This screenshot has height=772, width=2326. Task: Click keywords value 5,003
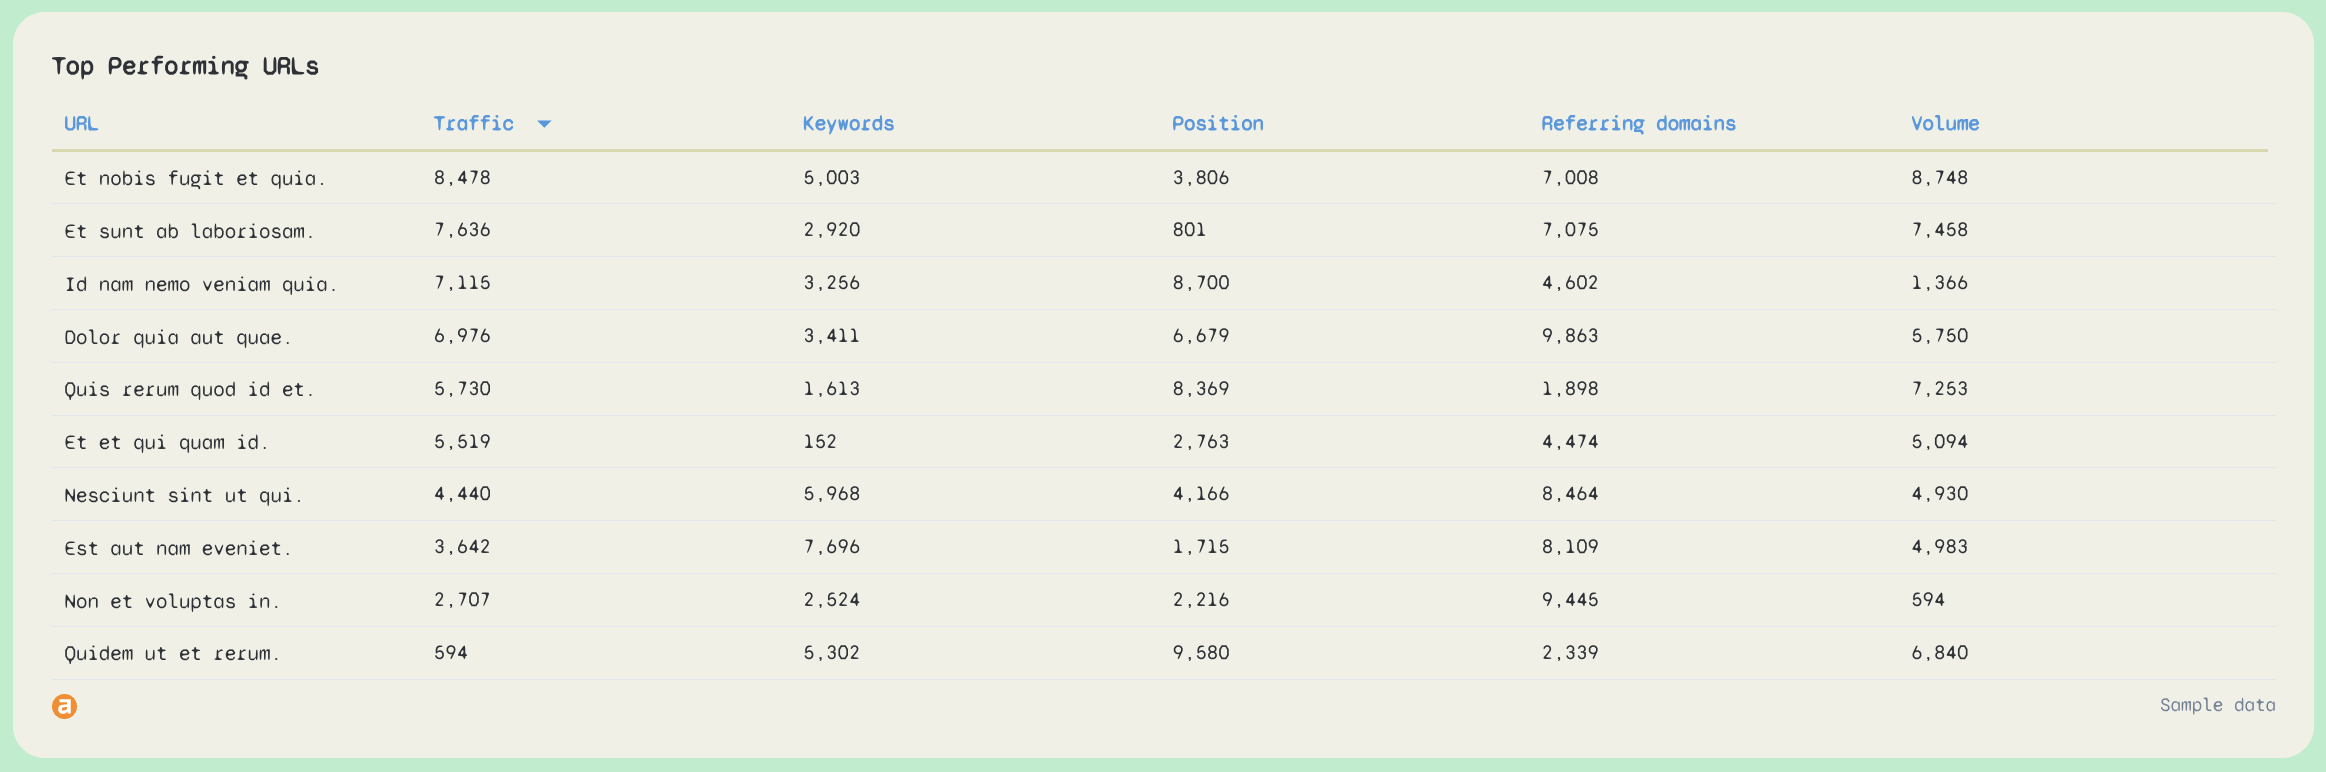pos(831,178)
